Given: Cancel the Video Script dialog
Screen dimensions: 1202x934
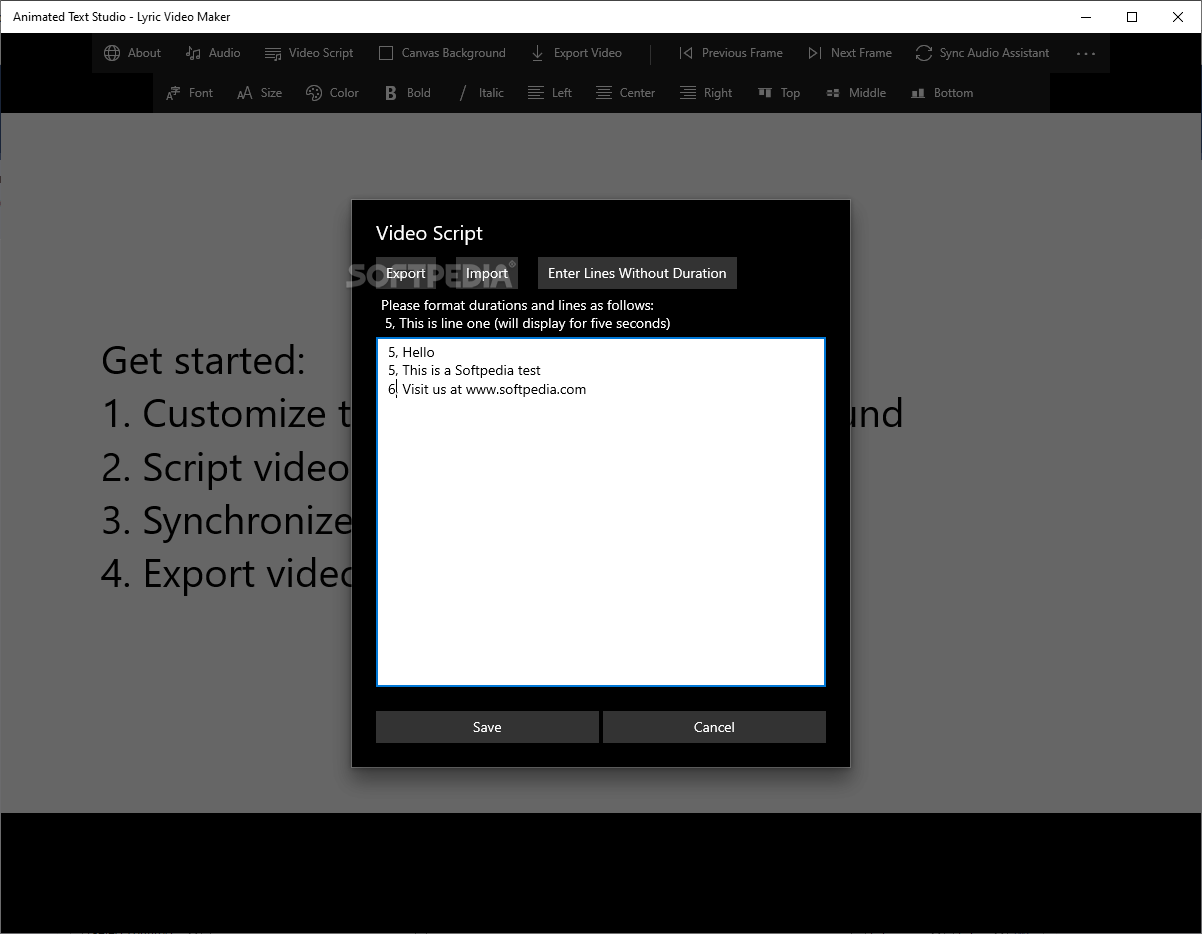Looking at the screenshot, I should 714,727.
